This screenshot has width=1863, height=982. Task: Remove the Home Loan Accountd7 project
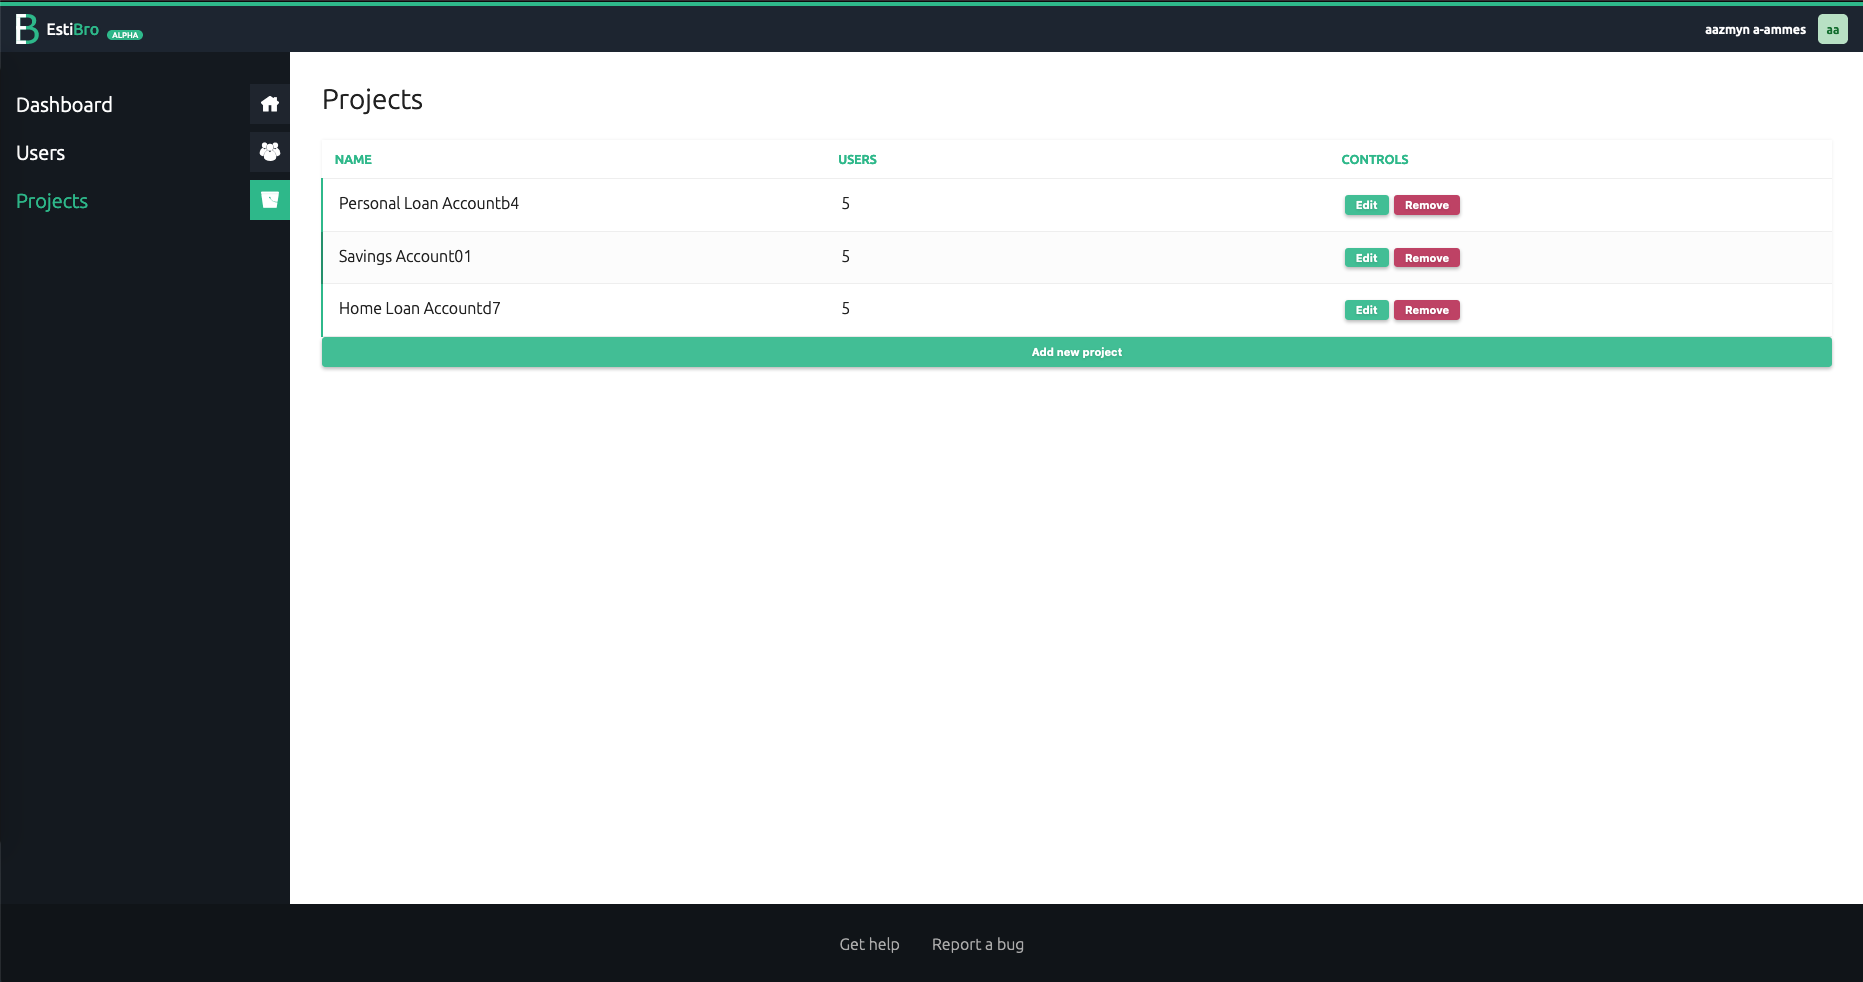click(1426, 310)
